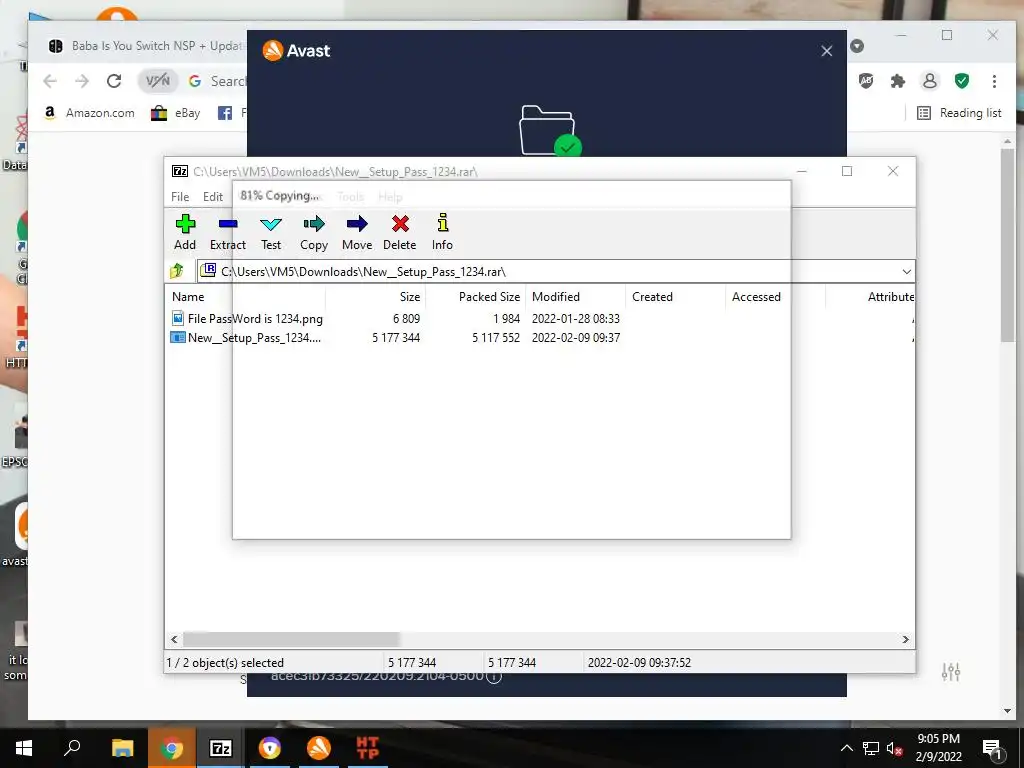The width and height of the screenshot is (1024, 768).
Task: Reload the Chrome page
Action: pos(114,81)
